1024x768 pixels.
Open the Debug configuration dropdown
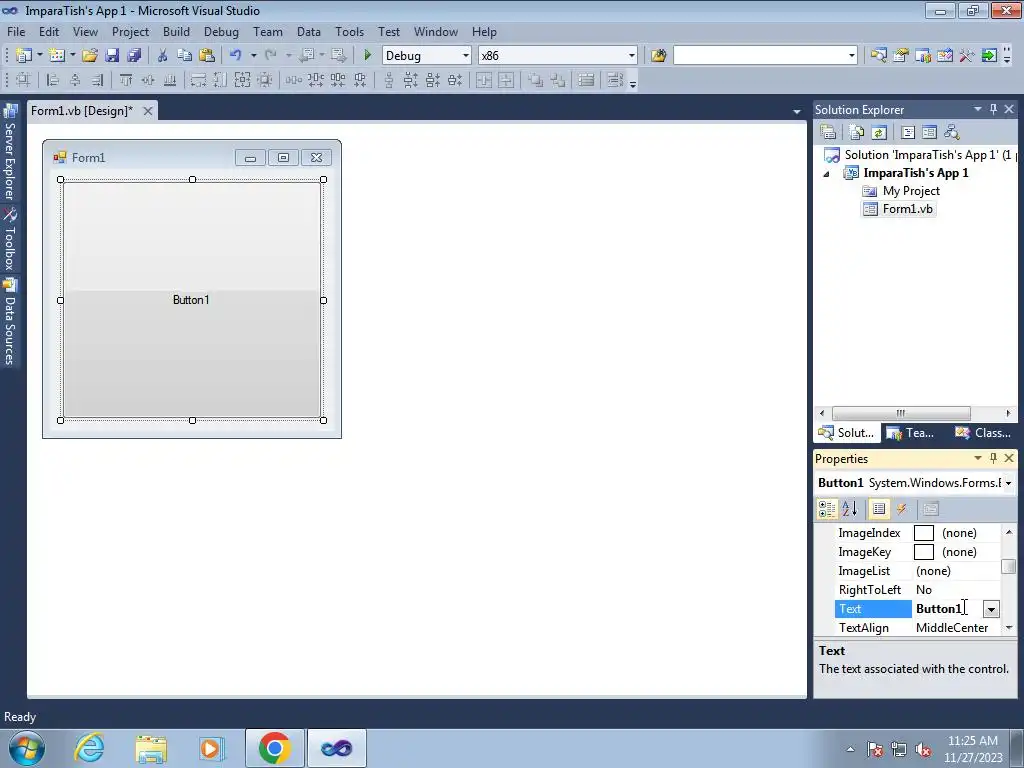pos(466,56)
